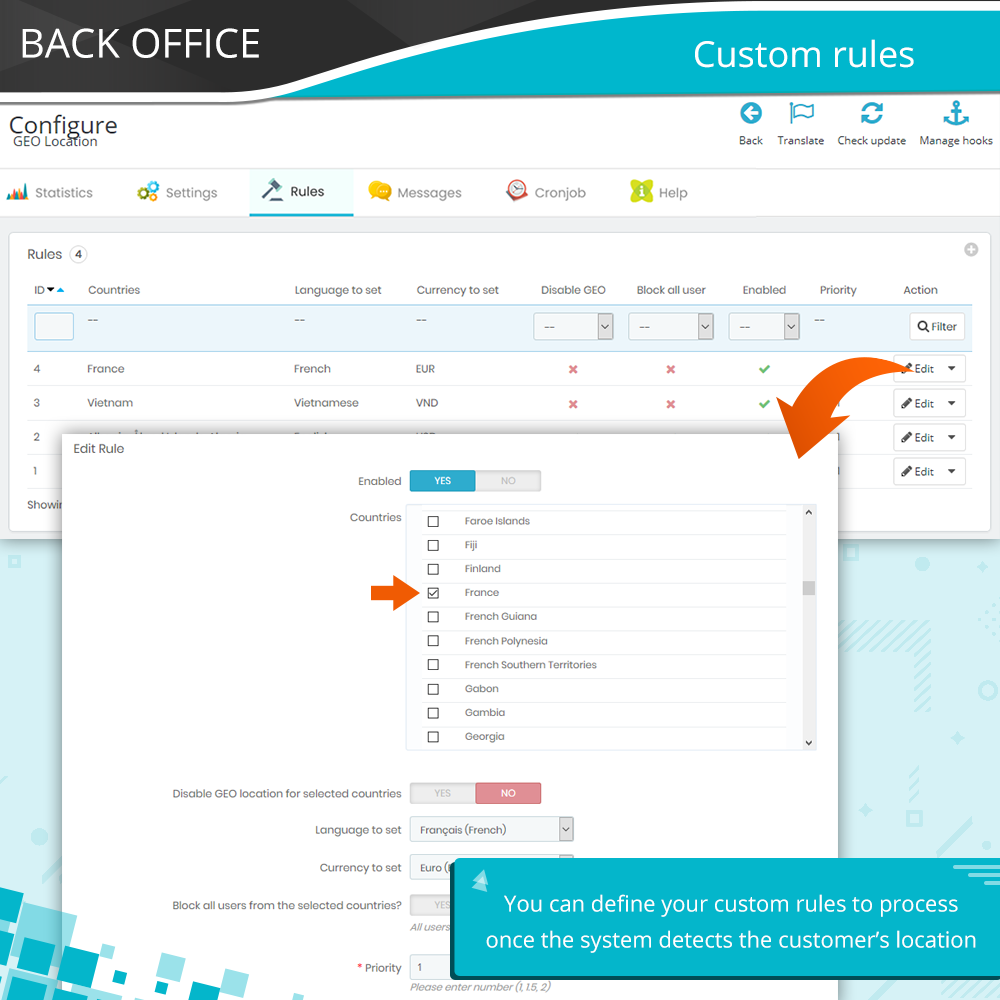Open the Messages tab
The height and width of the screenshot is (1000, 1000).
point(415,193)
